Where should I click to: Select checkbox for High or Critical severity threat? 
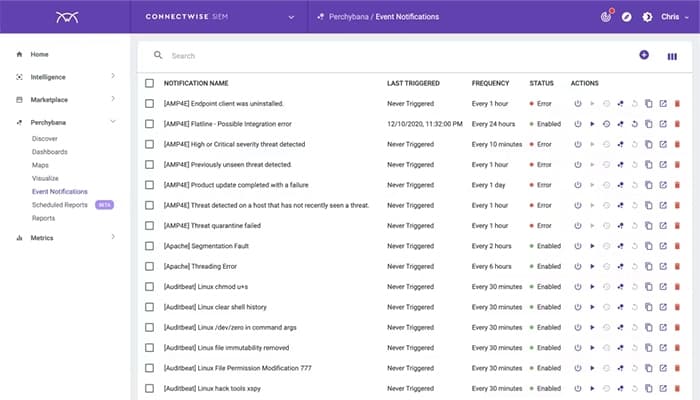pyautogui.click(x=150, y=145)
